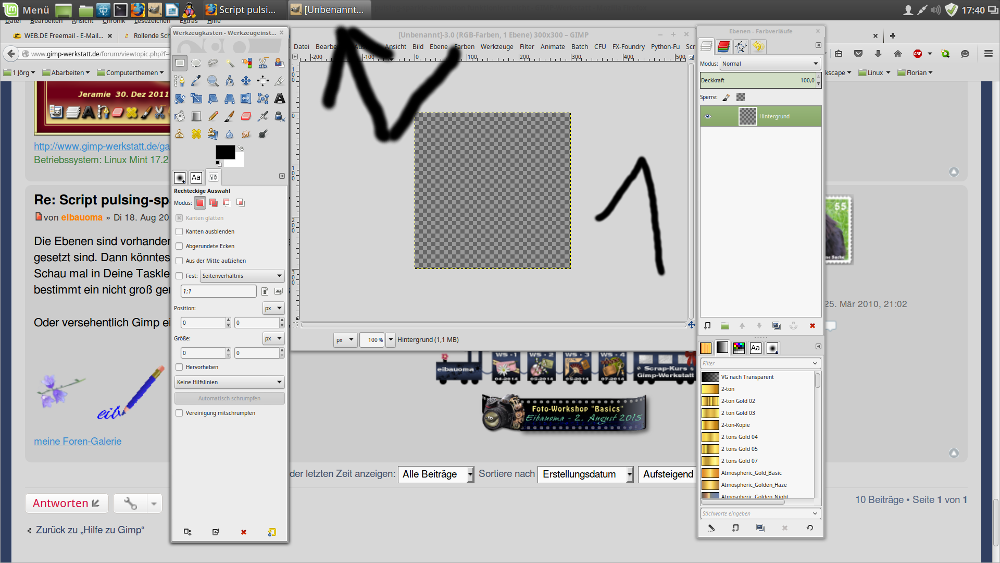Screen dimensions: 1000x563
Task: Select the Blend gradient tool
Action: [196, 115]
